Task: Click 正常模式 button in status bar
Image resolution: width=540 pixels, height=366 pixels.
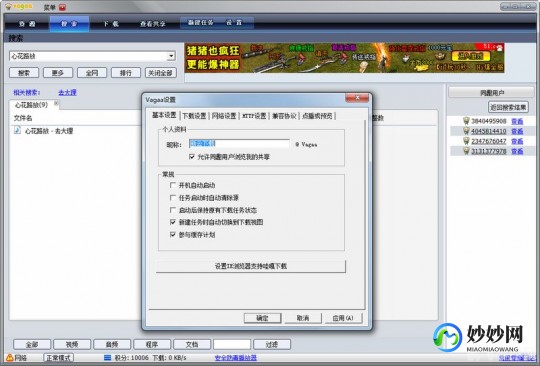Action: click(x=59, y=358)
